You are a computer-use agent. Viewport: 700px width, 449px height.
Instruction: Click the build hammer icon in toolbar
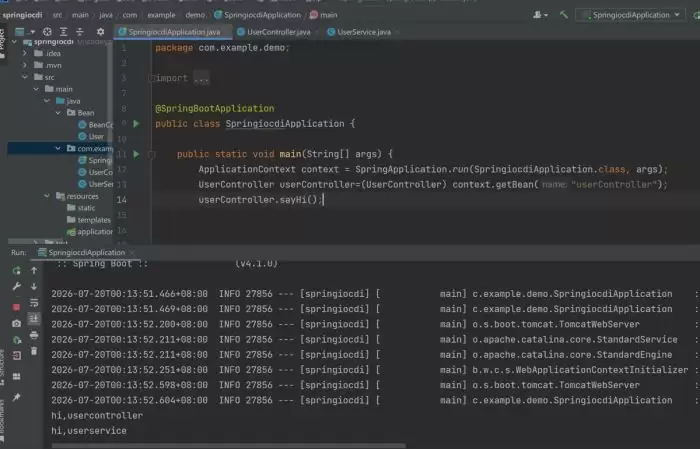click(564, 15)
